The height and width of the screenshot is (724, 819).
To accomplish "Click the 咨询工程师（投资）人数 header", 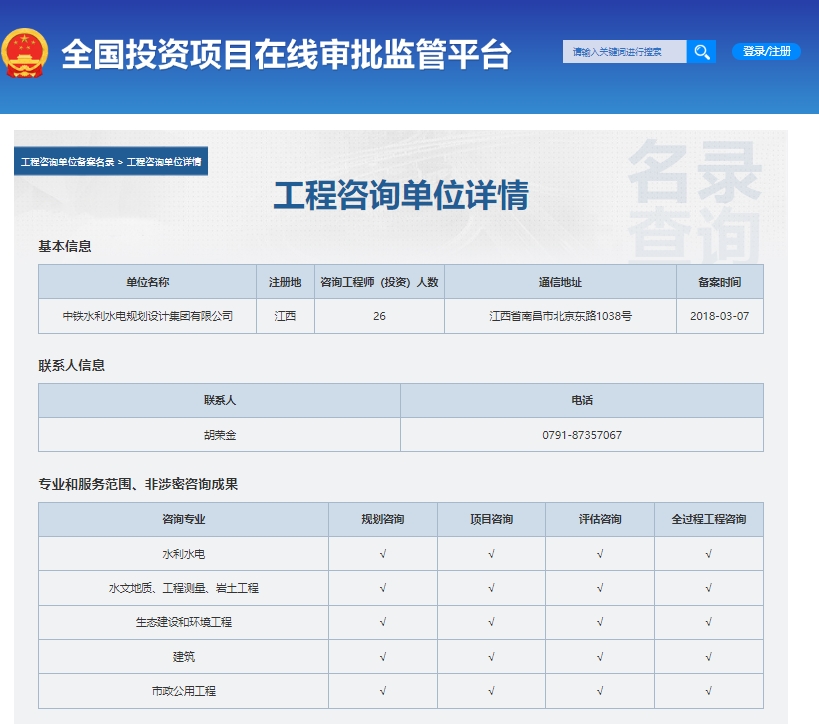I will click(379, 282).
